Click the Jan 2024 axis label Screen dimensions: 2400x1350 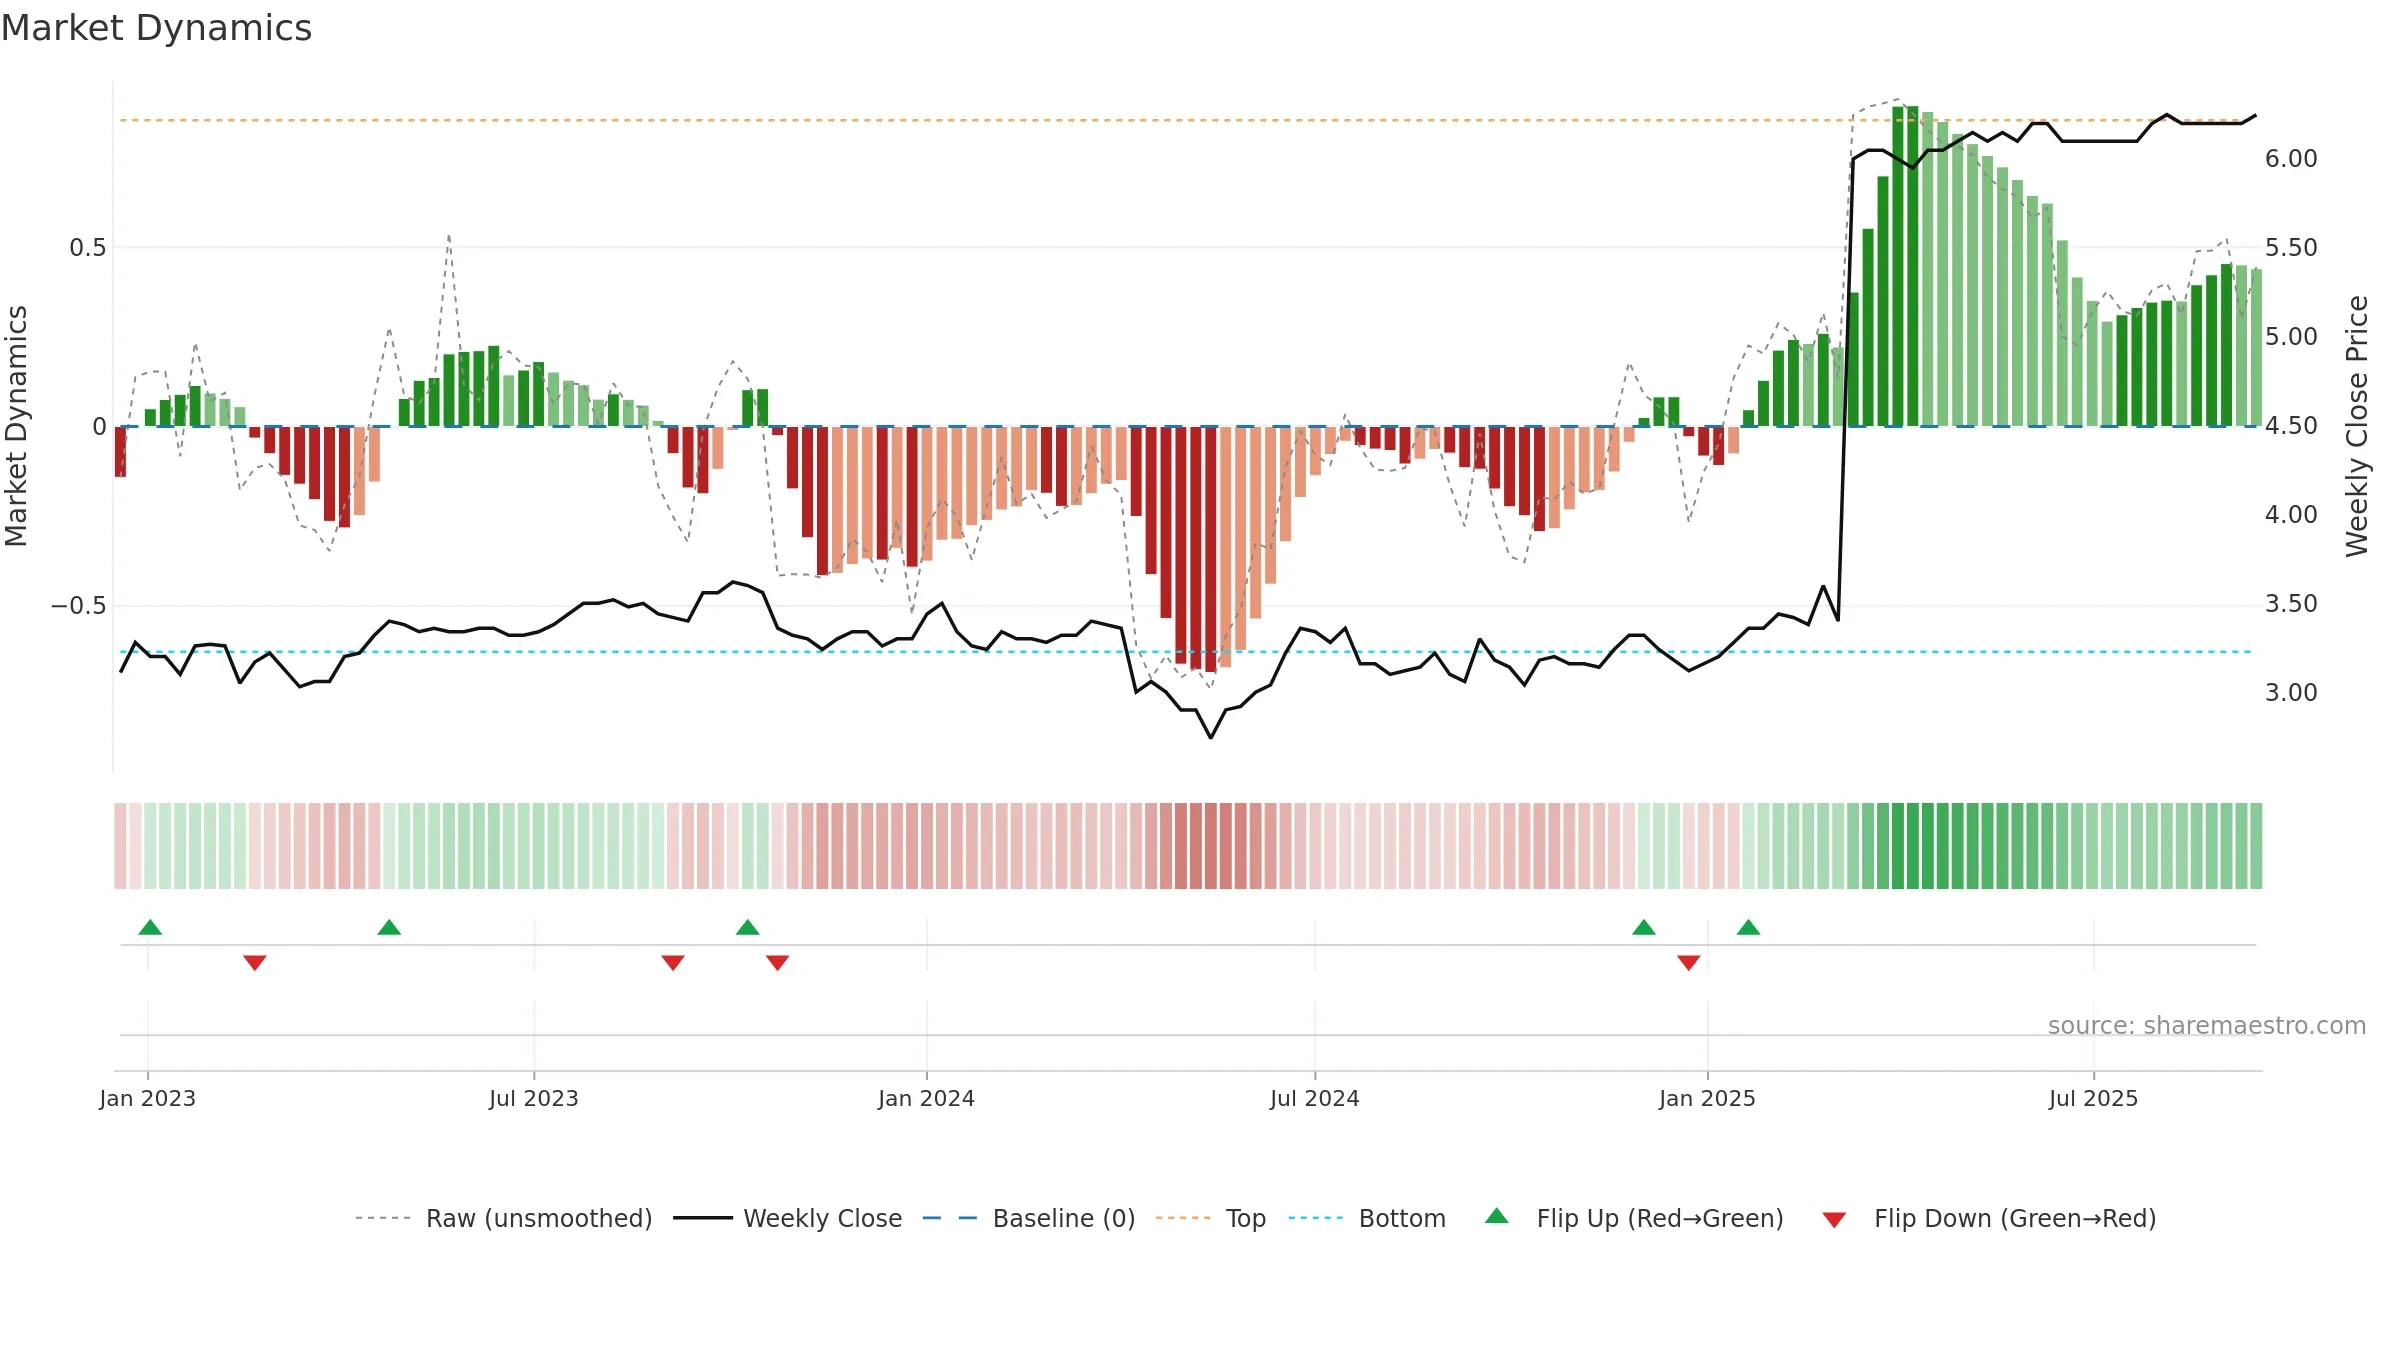pyautogui.click(x=926, y=1098)
